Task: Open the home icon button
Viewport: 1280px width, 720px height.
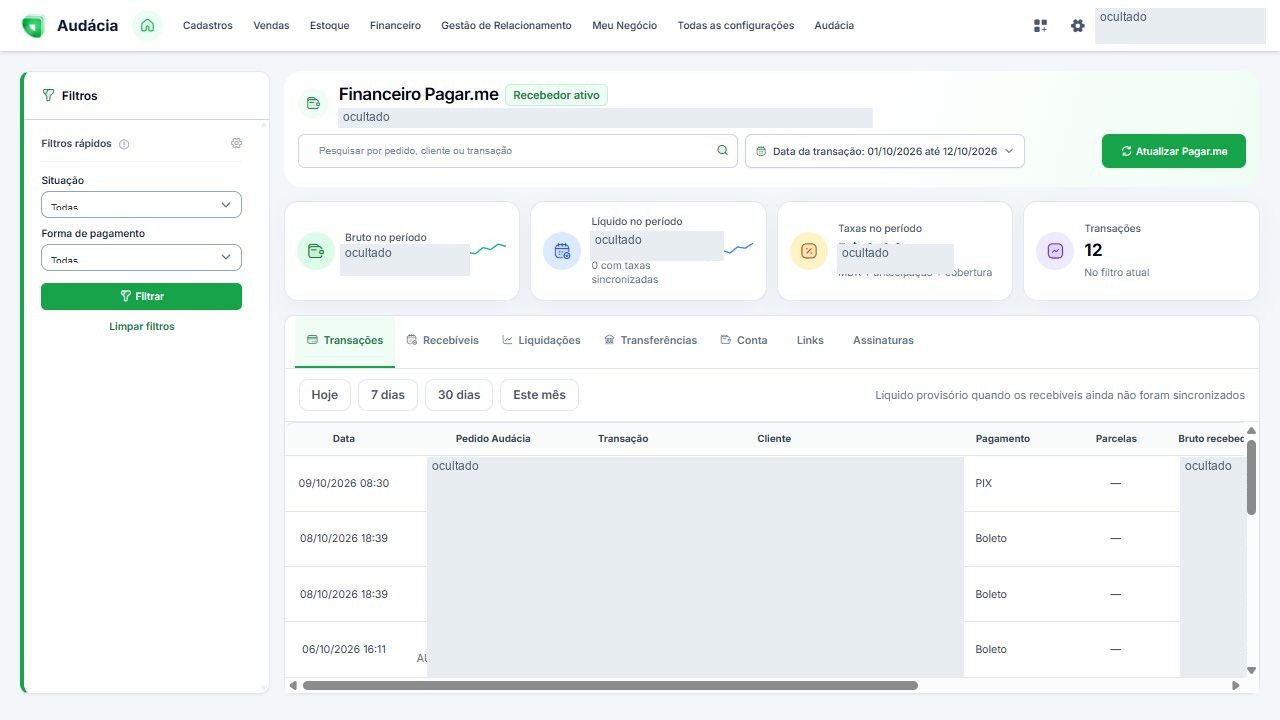Action: [147, 26]
